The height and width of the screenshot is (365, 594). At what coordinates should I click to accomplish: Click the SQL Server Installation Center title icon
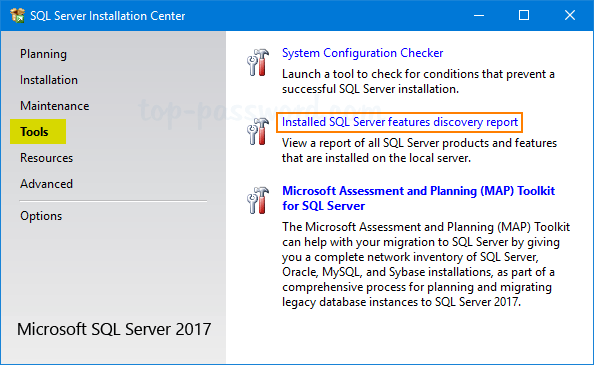coord(17,16)
